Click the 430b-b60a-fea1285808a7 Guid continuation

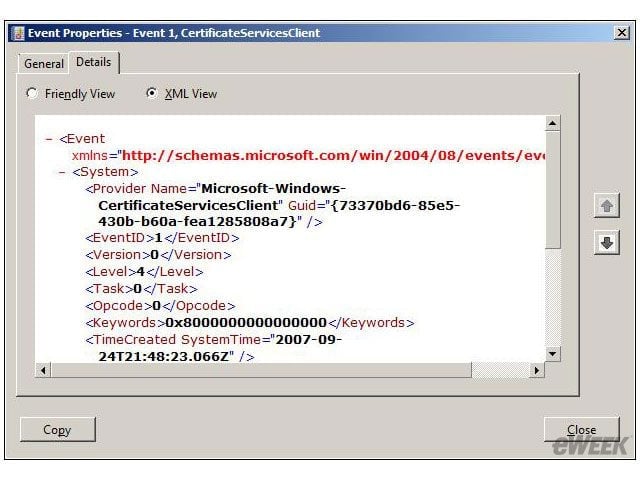[x=197, y=222]
